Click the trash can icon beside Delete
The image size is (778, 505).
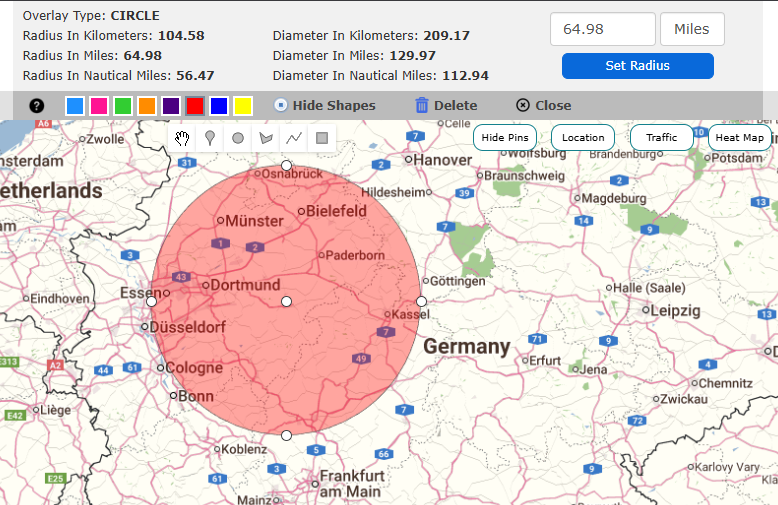[x=422, y=105]
